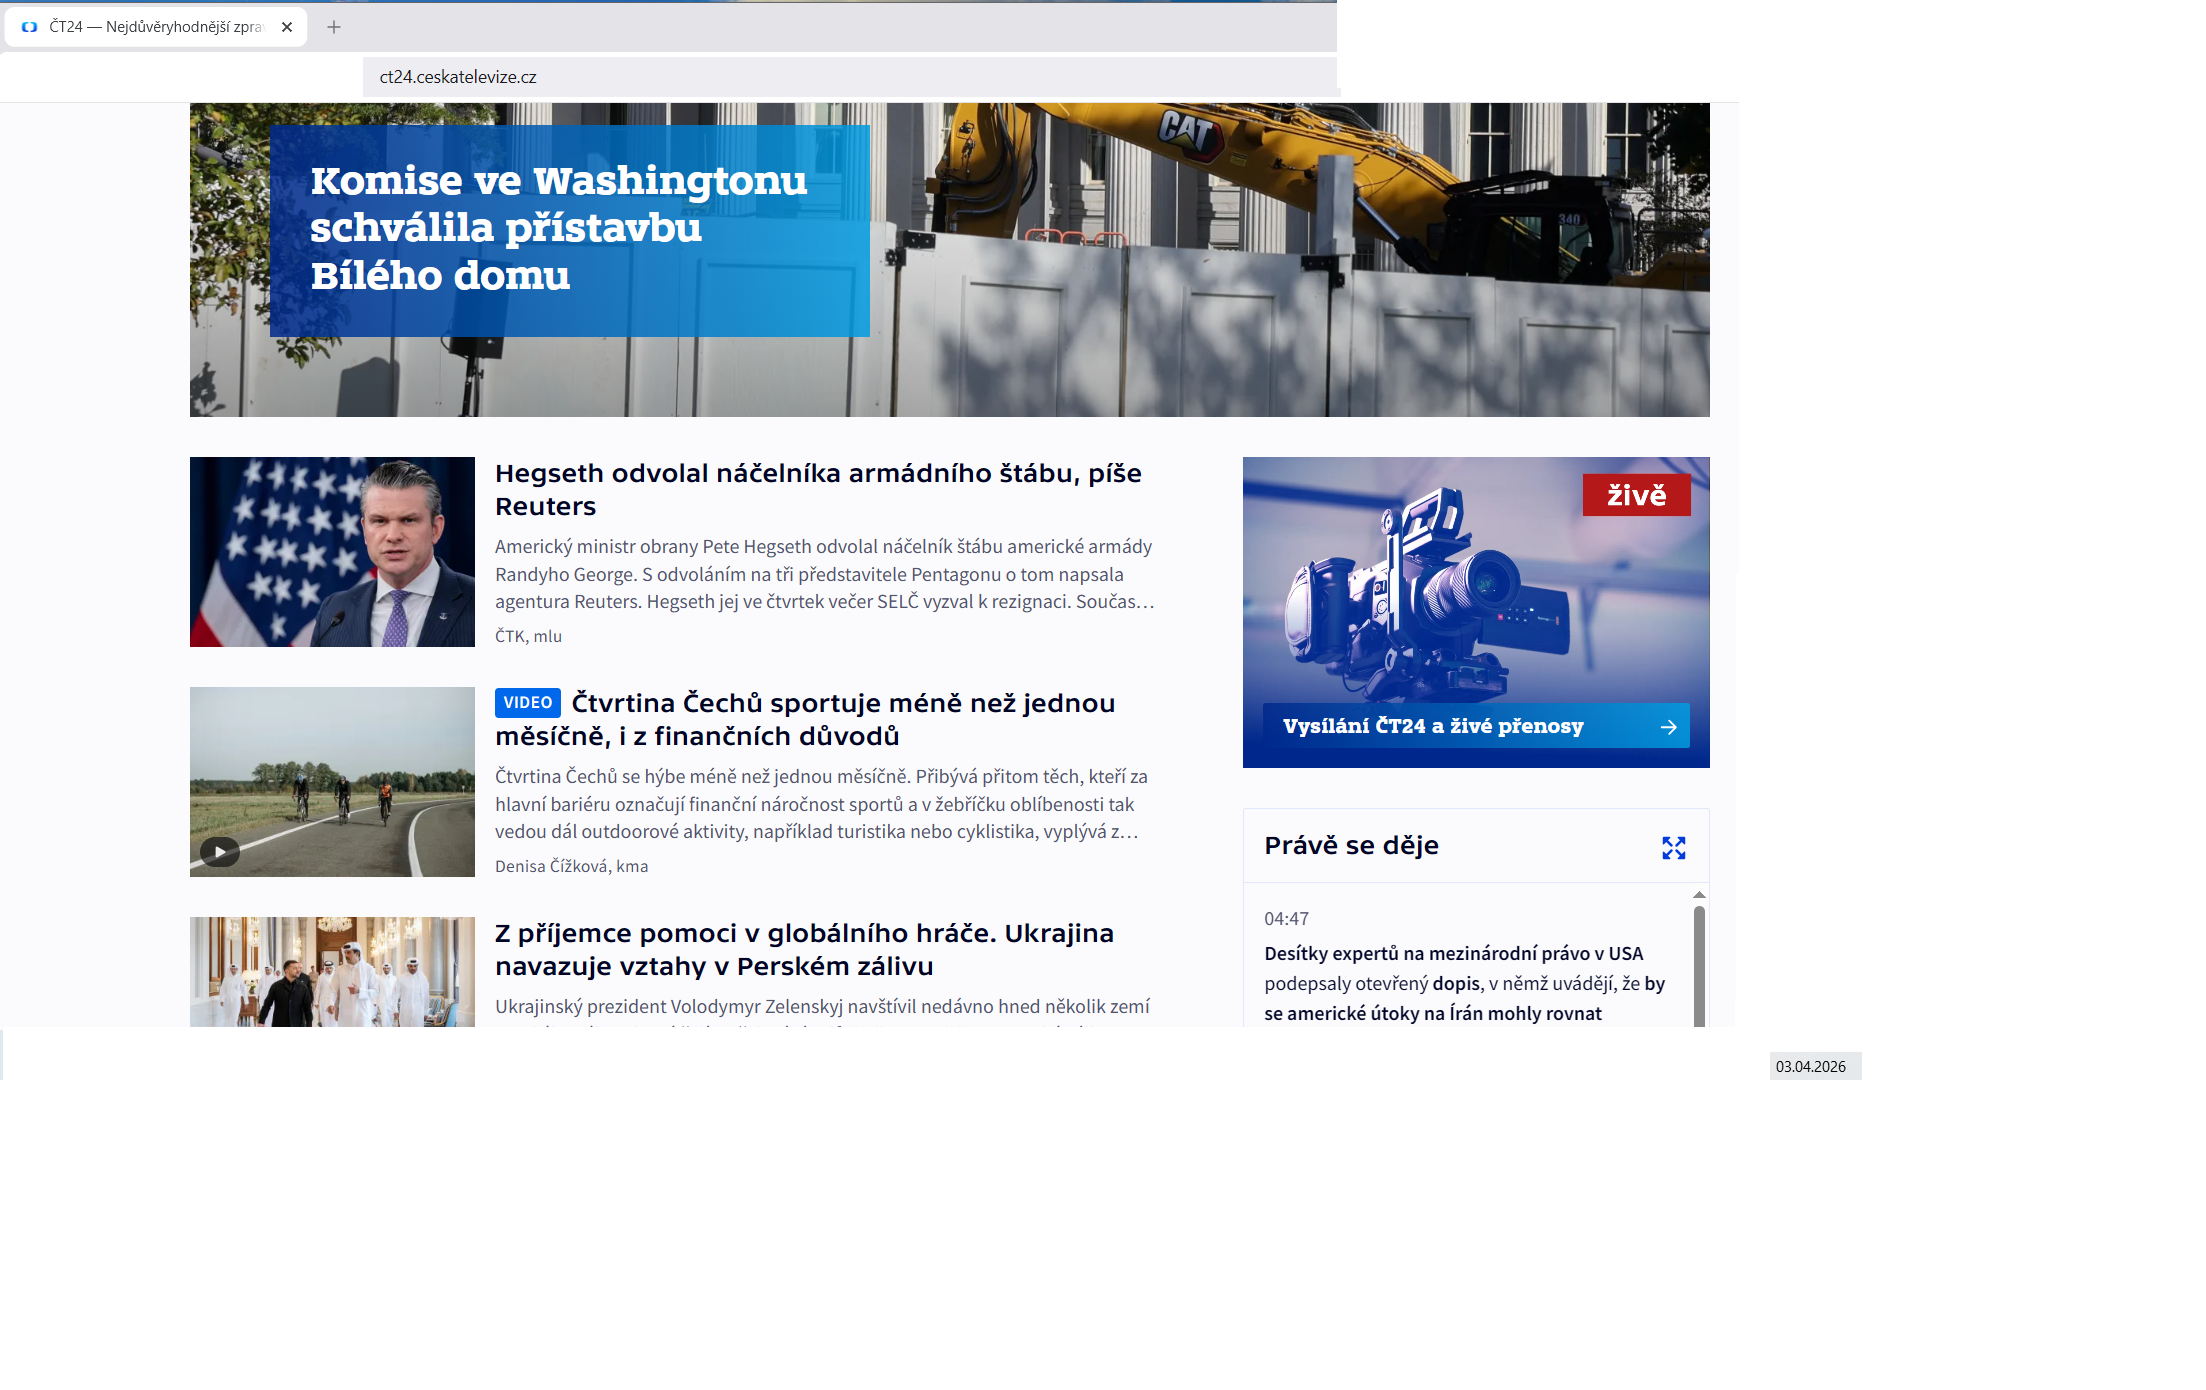Open the Bílého domu headline article
Screen dimensions: 2206x1390
point(558,228)
